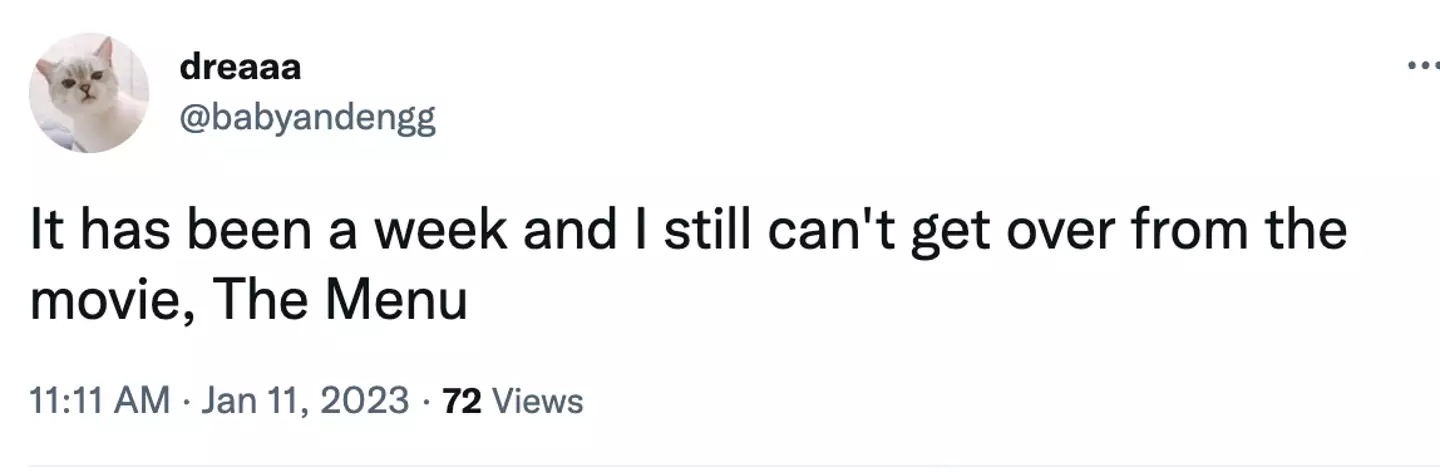Screen dimensions: 1440x472
Task: Click the word Views beside 72
Action: (x=539, y=402)
